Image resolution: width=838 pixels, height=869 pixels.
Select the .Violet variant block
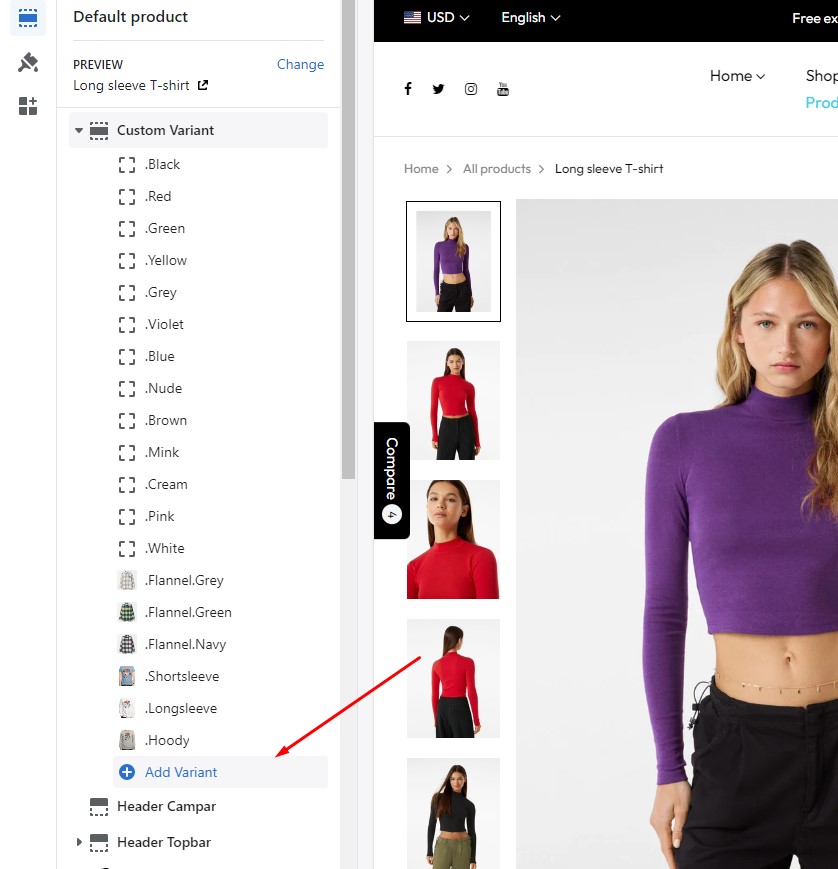(x=164, y=324)
